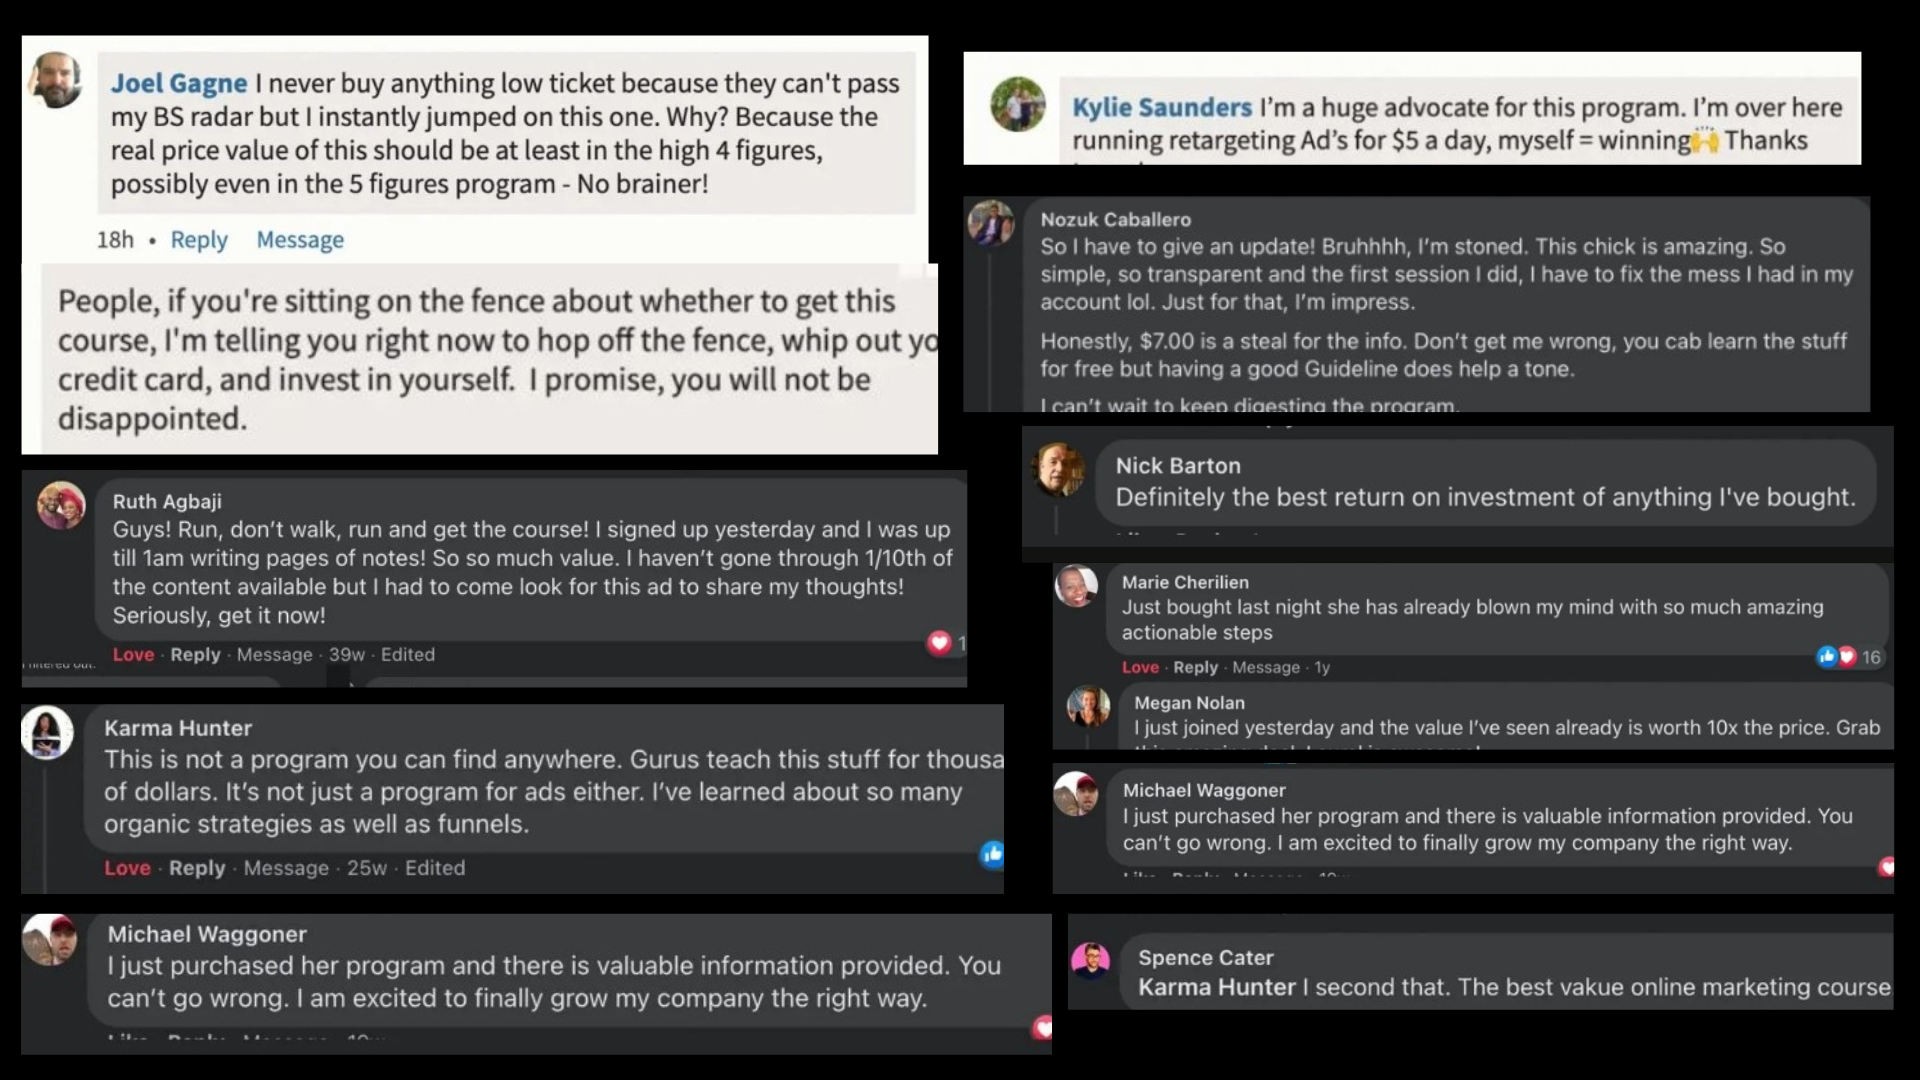Open Kylie Saunders' avatar photo
Image resolution: width=1920 pixels, height=1080 pixels.
[x=1018, y=104]
